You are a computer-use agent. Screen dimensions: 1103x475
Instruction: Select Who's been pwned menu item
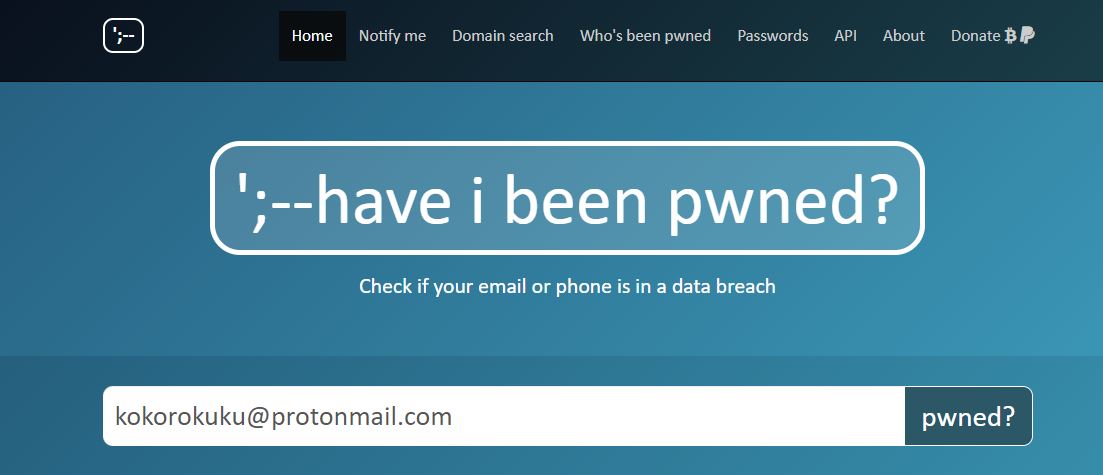tap(645, 36)
